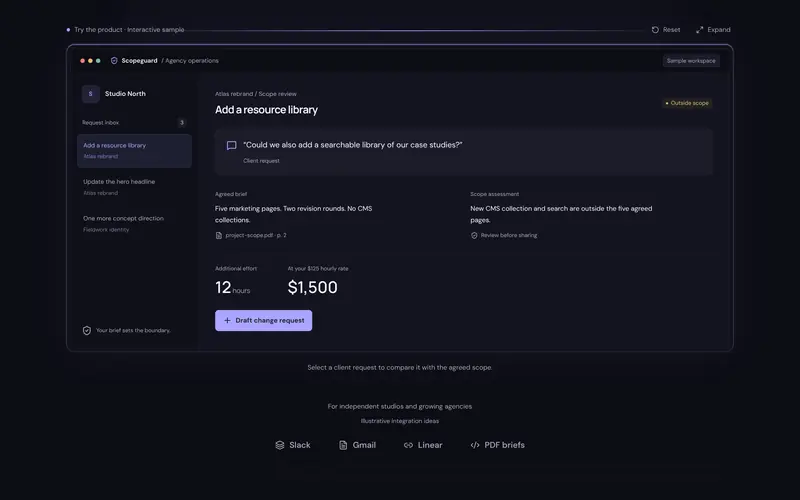
Task: Click the chat bubble icon beside client quote
Action: [x=231, y=145]
